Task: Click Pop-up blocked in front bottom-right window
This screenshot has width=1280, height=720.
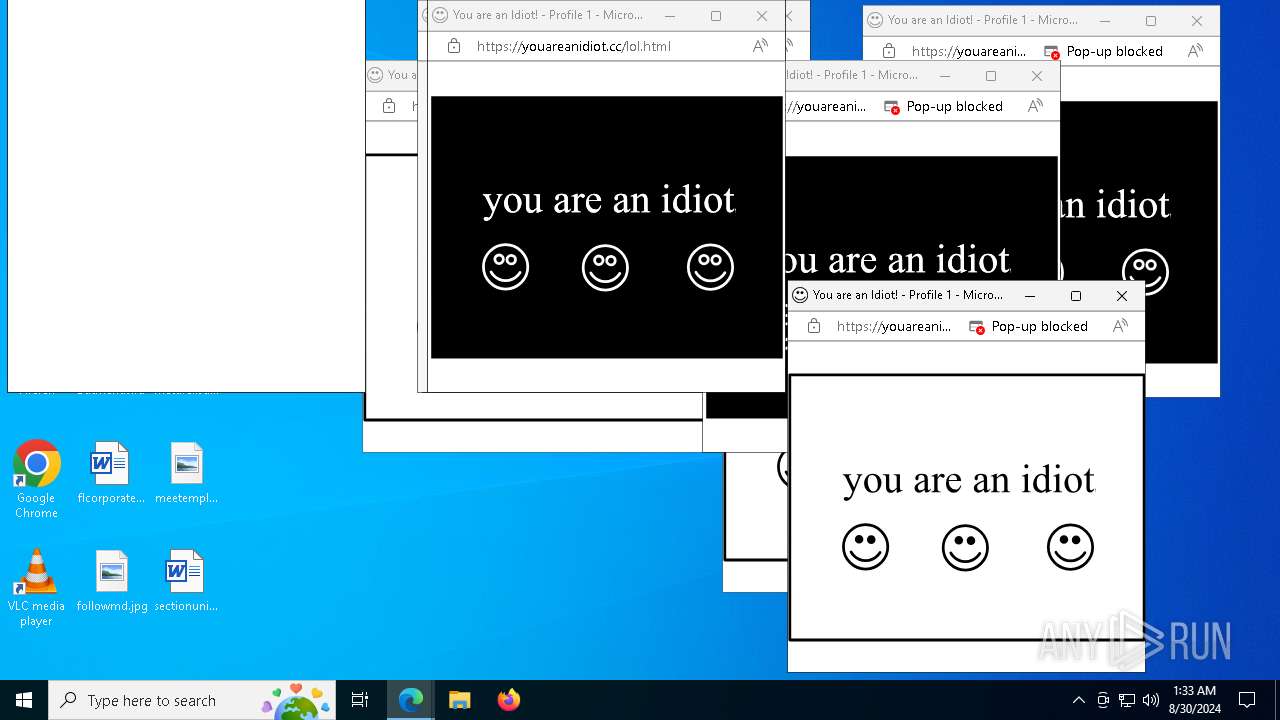Action: coord(1029,326)
